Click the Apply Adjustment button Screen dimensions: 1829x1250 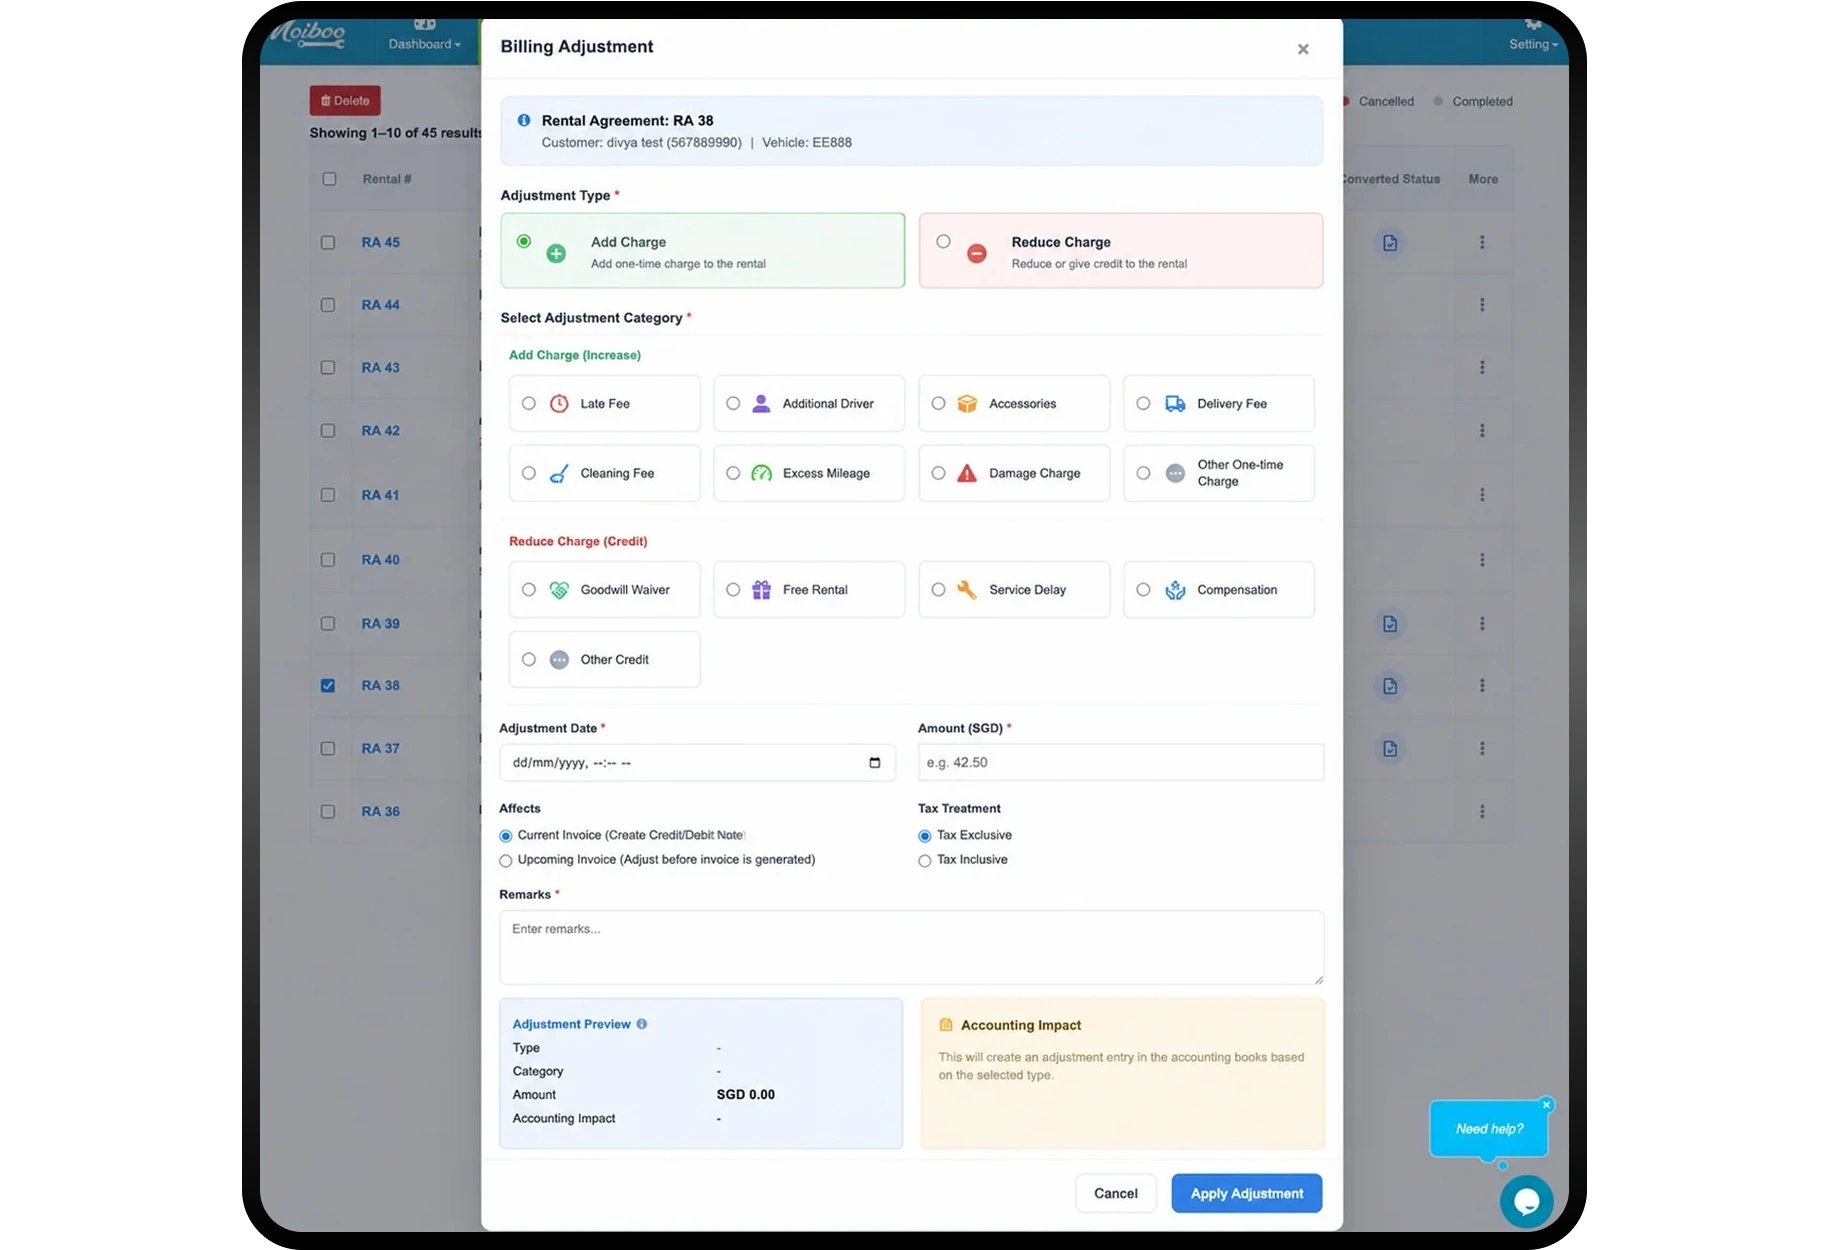tap(1247, 1194)
